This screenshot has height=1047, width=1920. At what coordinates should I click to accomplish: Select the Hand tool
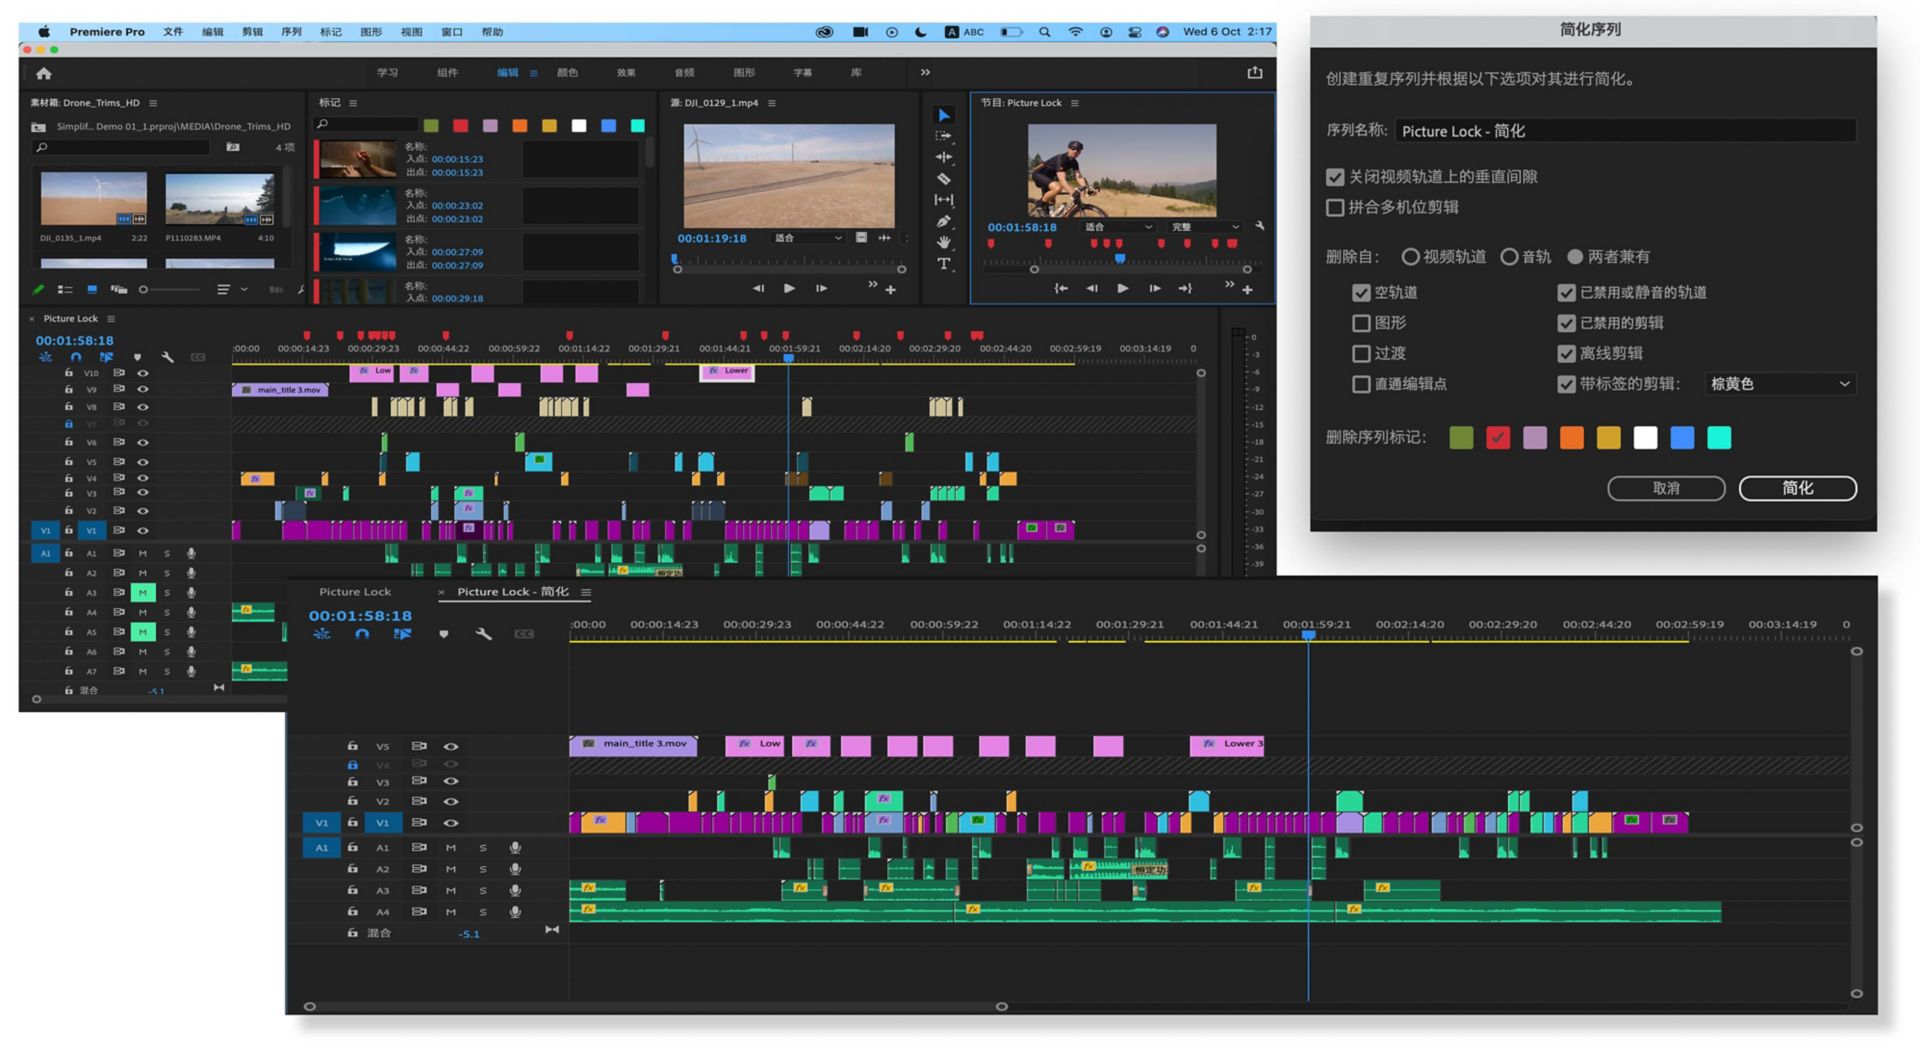pos(943,243)
